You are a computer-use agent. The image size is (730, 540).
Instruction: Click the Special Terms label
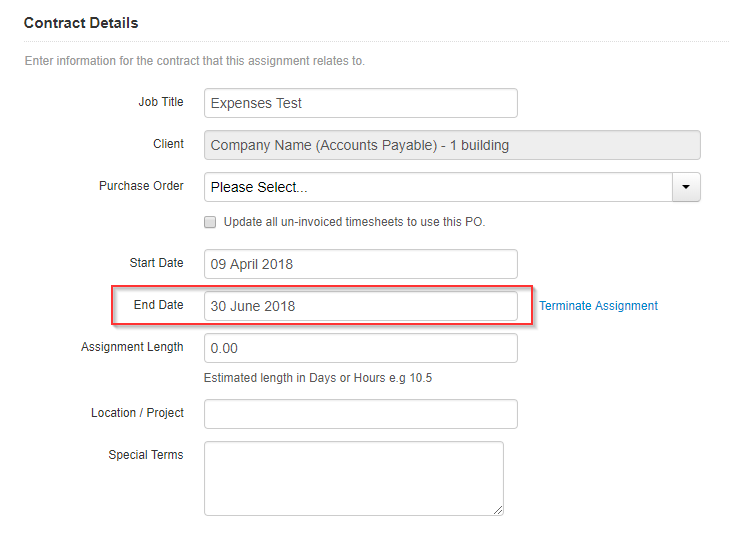click(146, 455)
